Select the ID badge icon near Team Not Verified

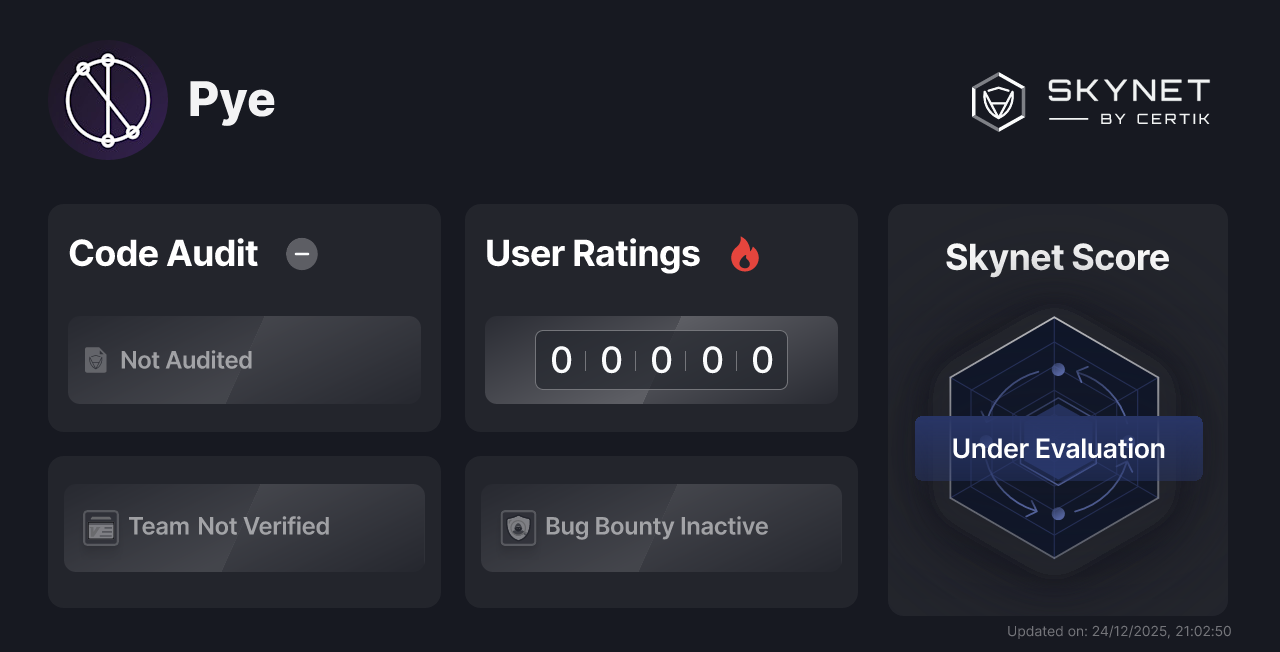[100, 527]
